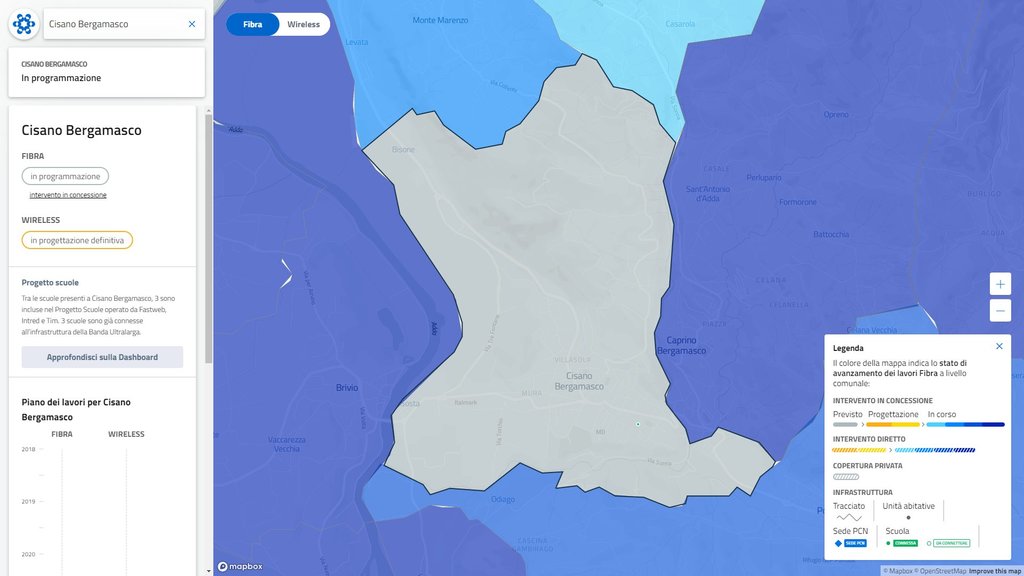The image size is (1024, 576).
Task: Click the Cisano Bergamasco search input
Action: [x=115, y=24]
